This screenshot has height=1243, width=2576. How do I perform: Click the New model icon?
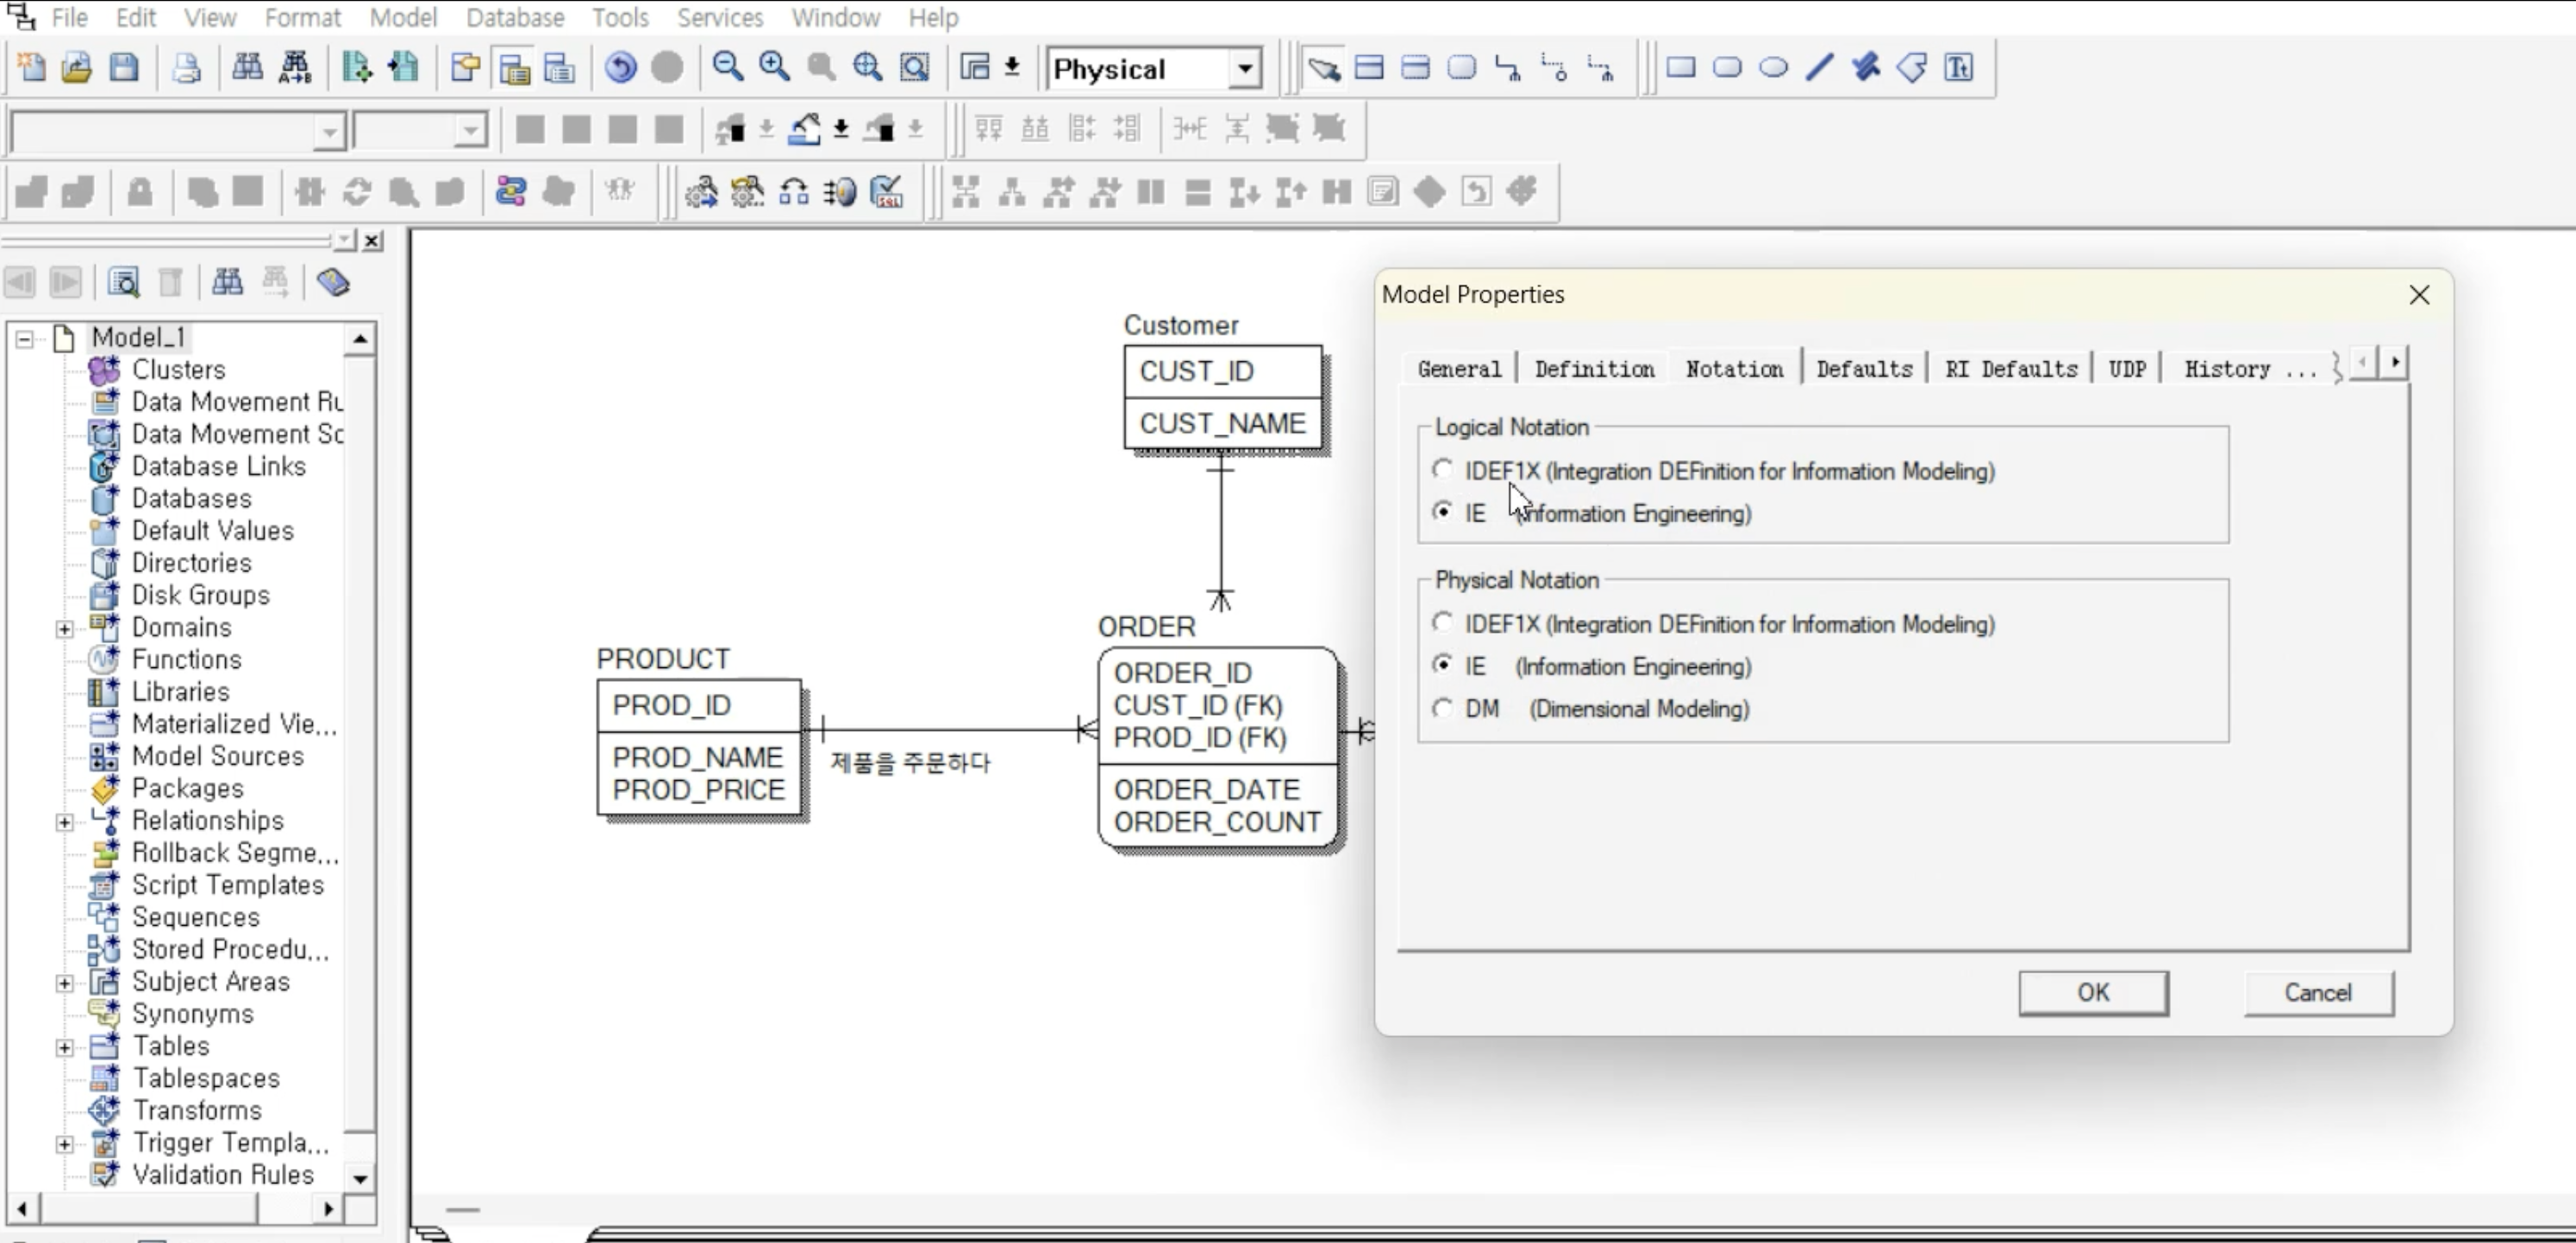[x=31, y=68]
